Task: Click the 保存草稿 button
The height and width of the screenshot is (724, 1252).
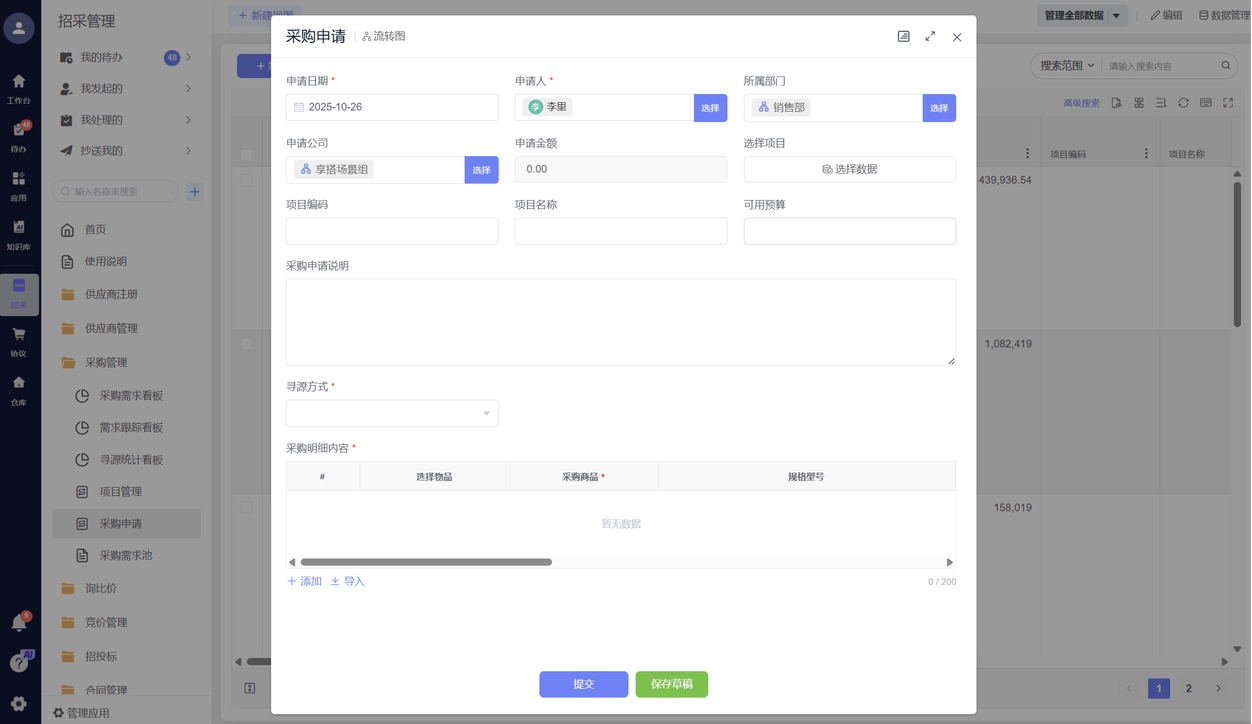Action: [671, 684]
